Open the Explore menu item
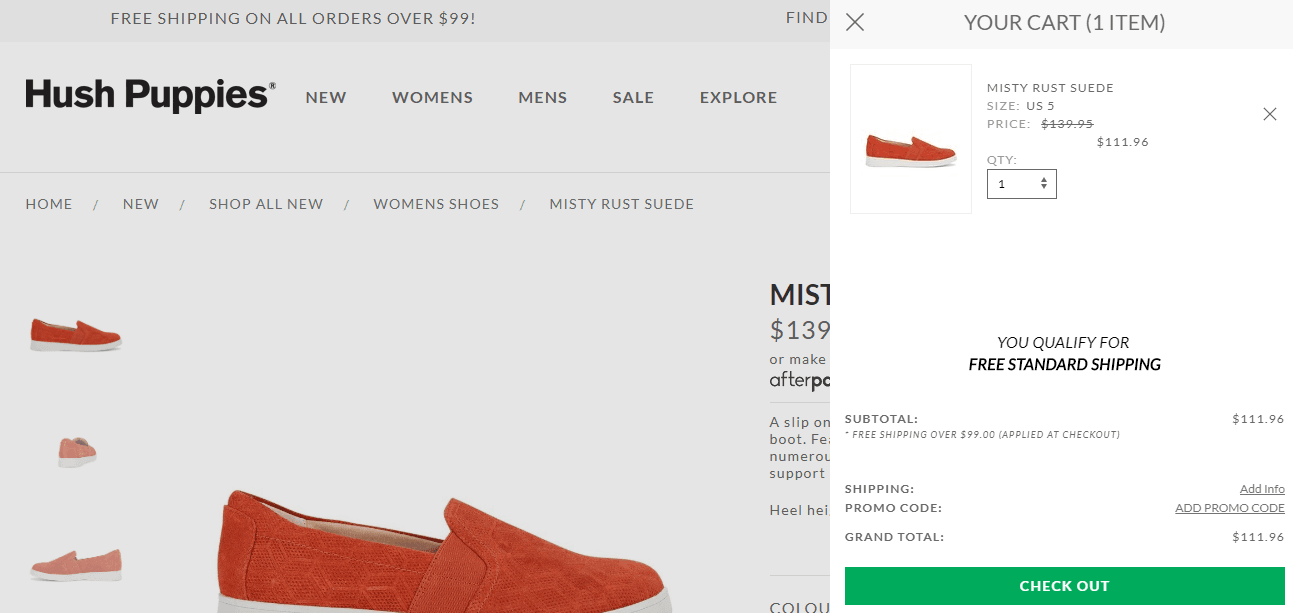This screenshot has width=1293, height=613. [x=738, y=97]
